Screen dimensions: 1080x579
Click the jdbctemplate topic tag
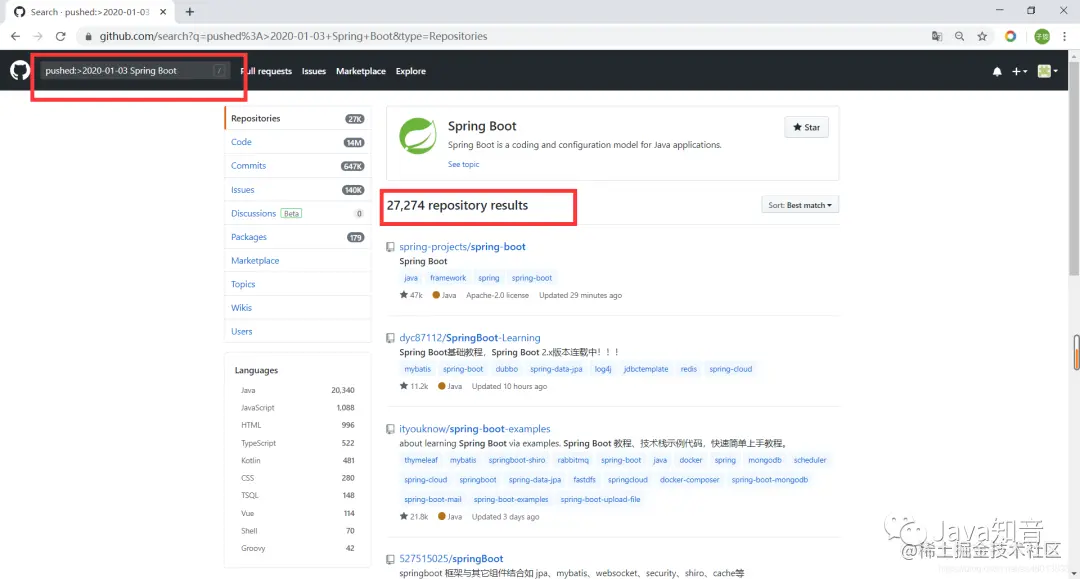(645, 369)
